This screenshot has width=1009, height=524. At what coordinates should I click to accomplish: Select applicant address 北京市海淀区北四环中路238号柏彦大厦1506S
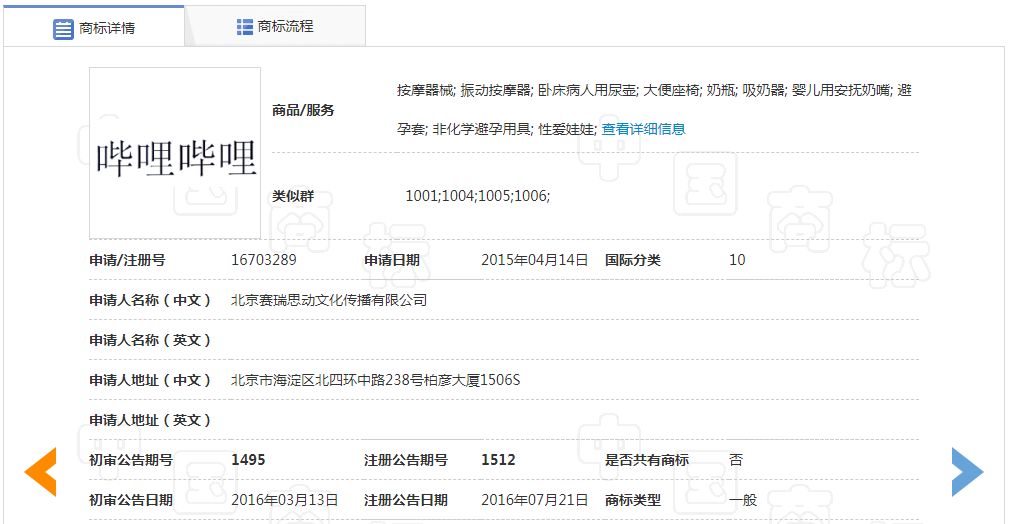click(x=375, y=380)
